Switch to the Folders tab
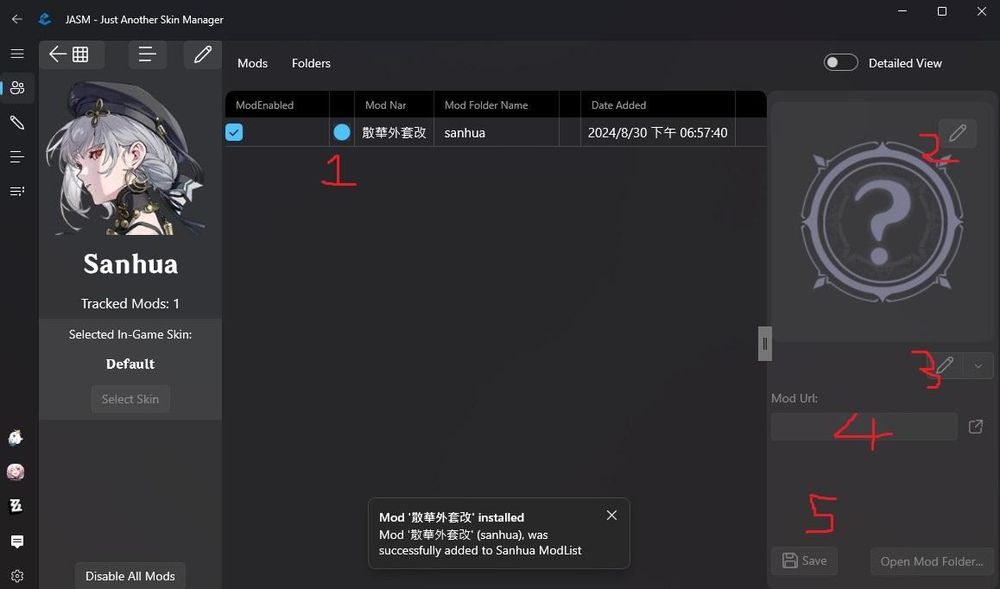The image size is (1000, 589). pyautogui.click(x=311, y=63)
